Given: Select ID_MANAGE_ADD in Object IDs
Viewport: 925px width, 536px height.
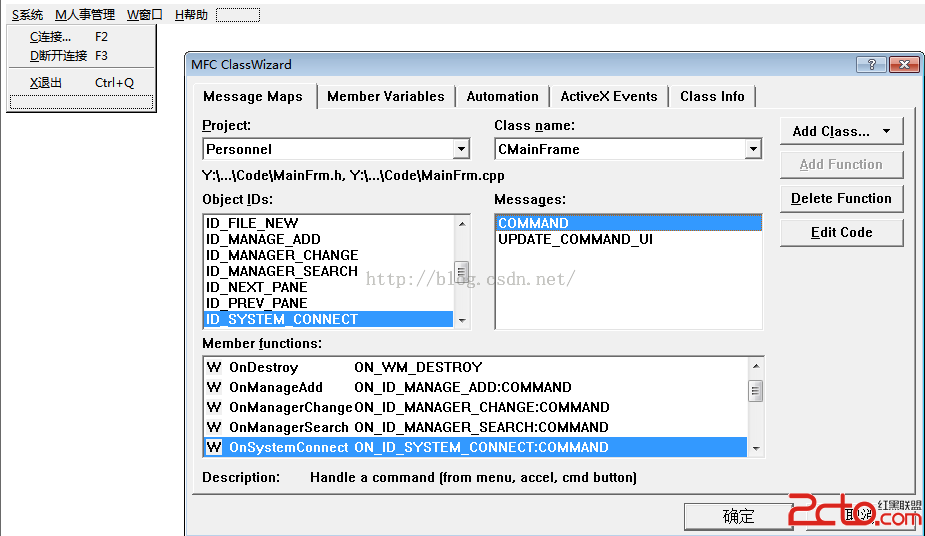Looking at the screenshot, I should pos(328,239).
